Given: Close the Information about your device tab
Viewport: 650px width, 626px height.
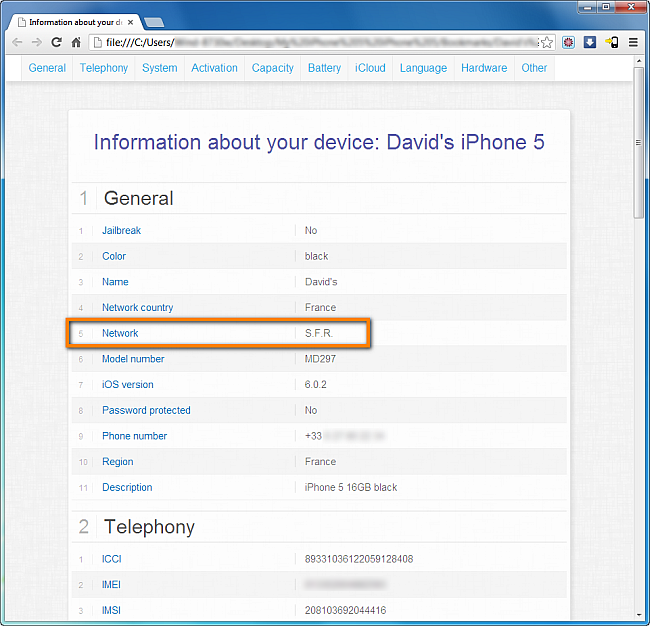Looking at the screenshot, I should pos(131,22).
